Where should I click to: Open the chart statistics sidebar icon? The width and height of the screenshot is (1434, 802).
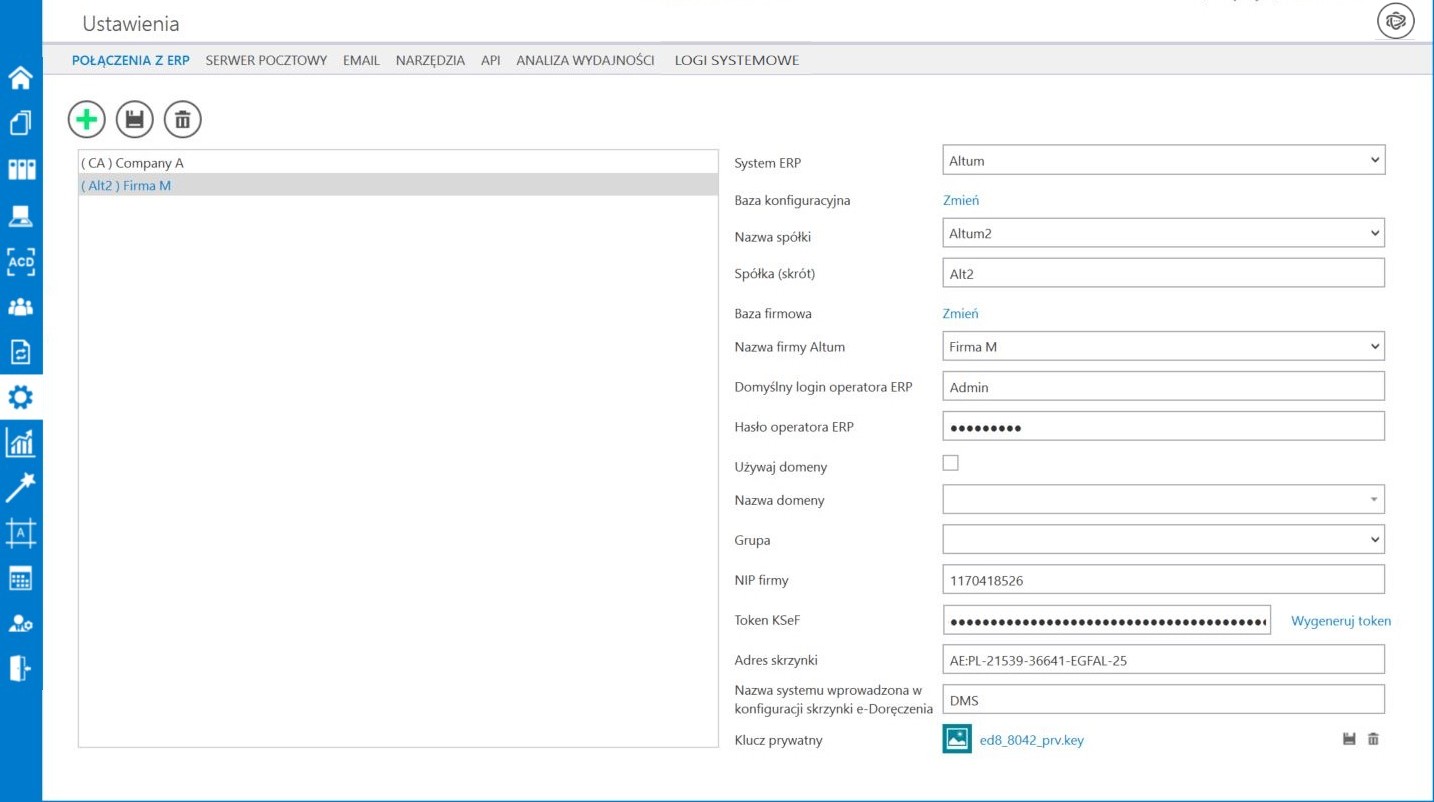21,442
